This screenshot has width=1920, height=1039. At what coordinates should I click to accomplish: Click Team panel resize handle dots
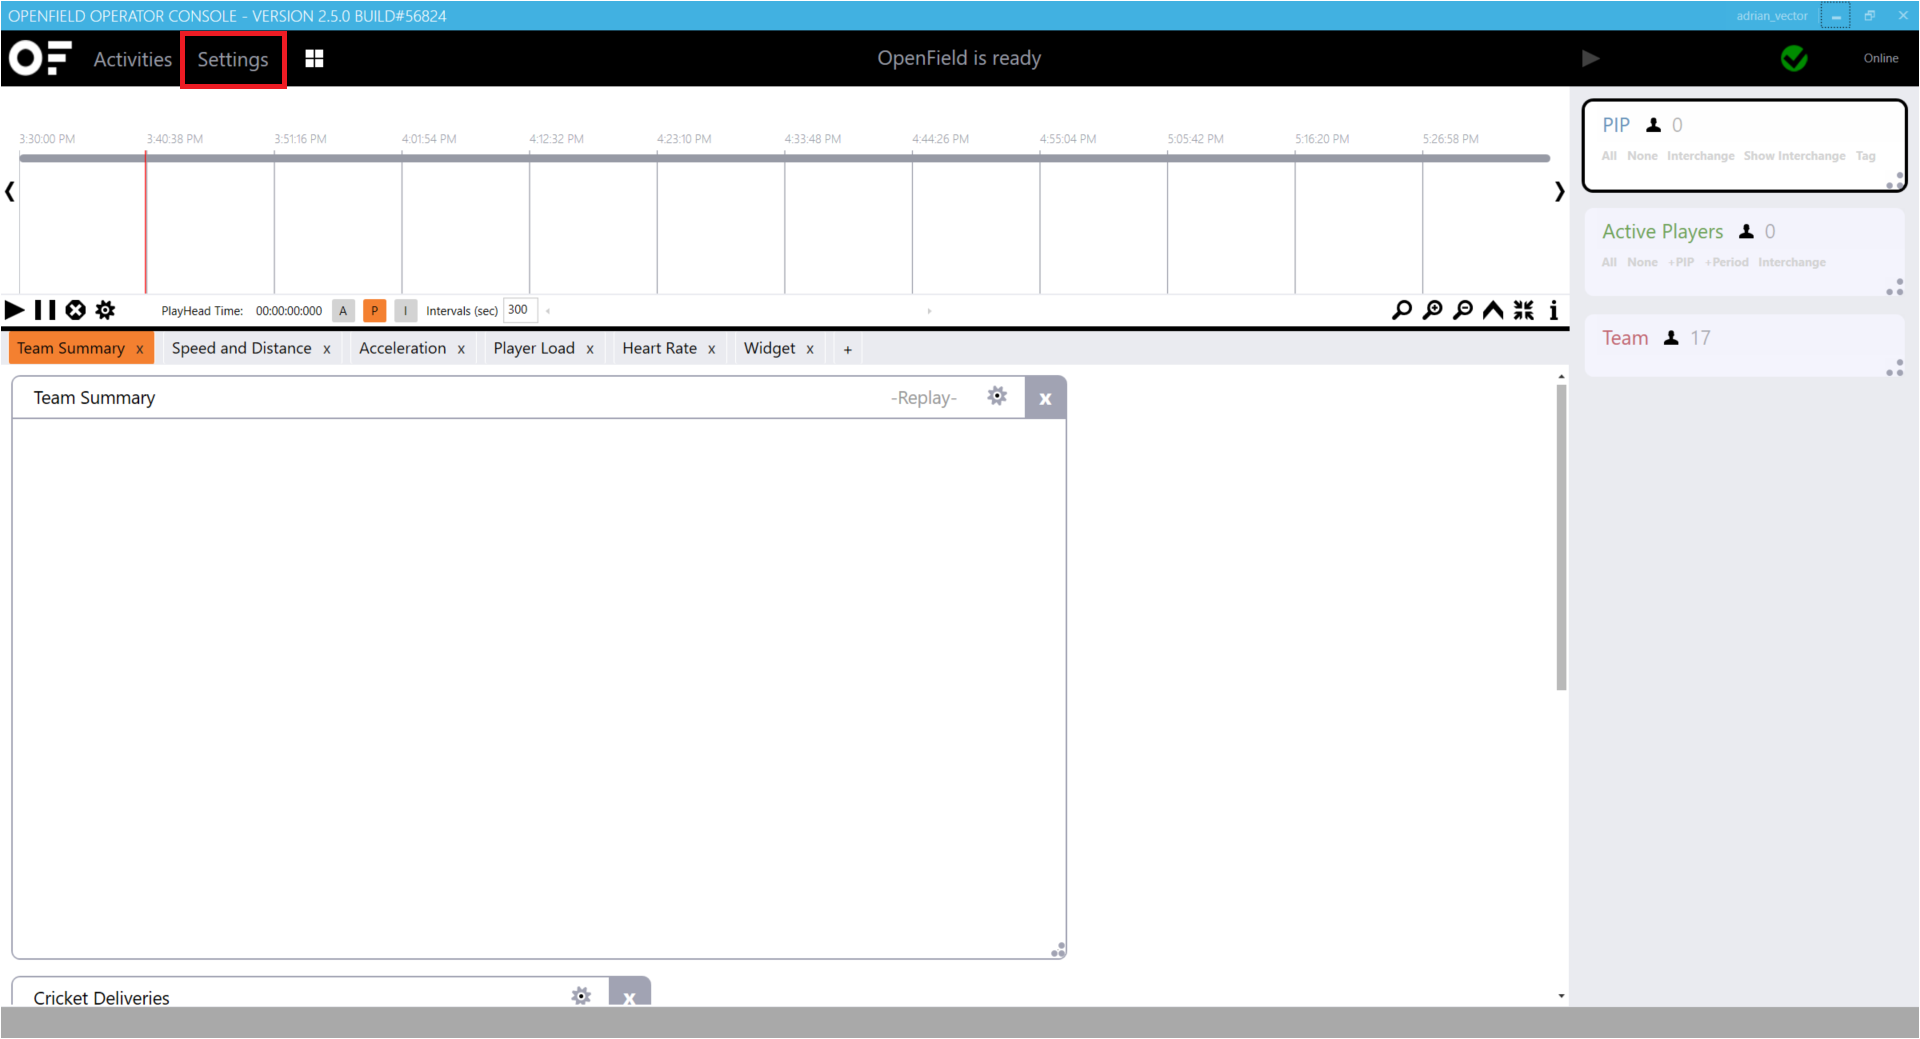coord(1895,368)
